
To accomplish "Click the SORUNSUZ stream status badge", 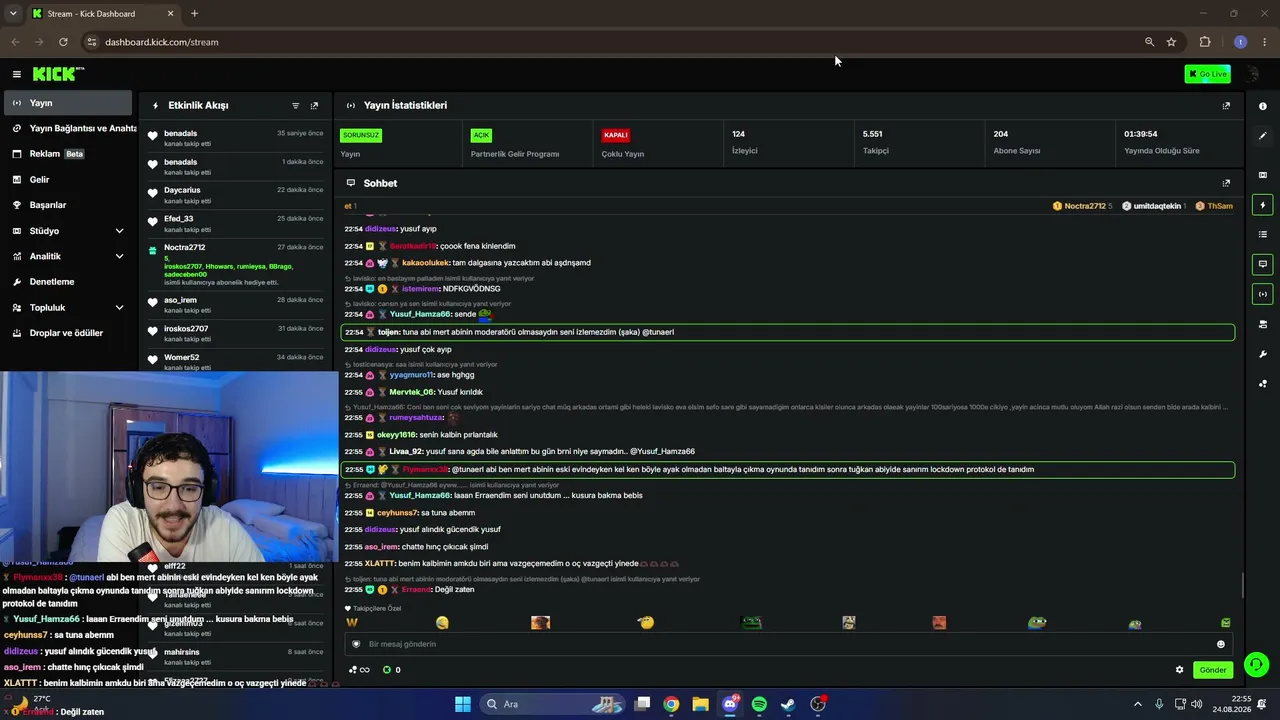I will [x=361, y=135].
